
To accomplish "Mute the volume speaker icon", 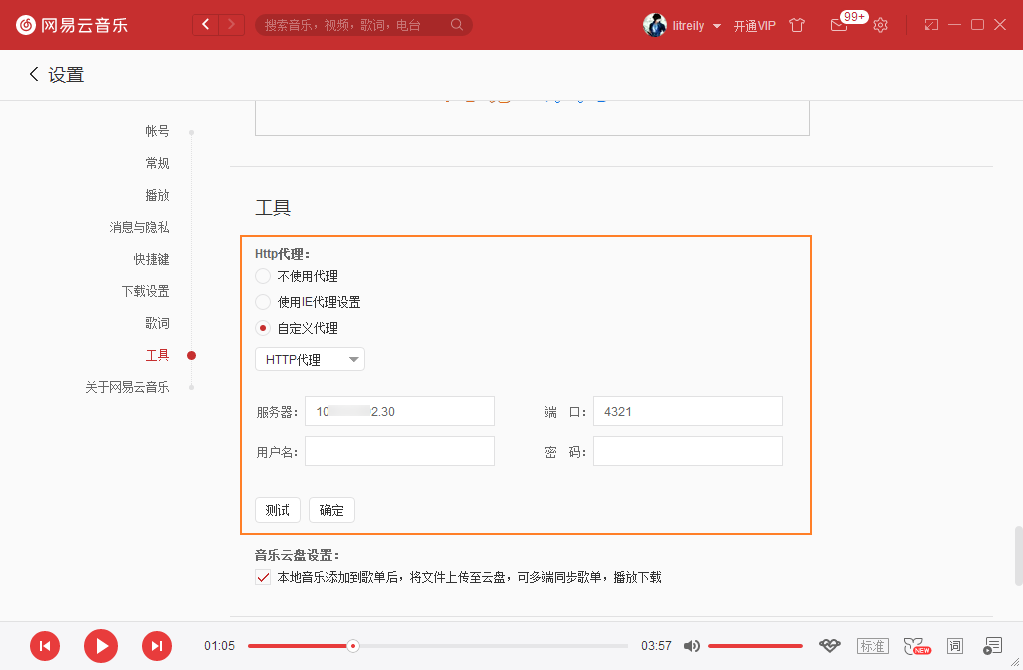I will click(691, 646).
